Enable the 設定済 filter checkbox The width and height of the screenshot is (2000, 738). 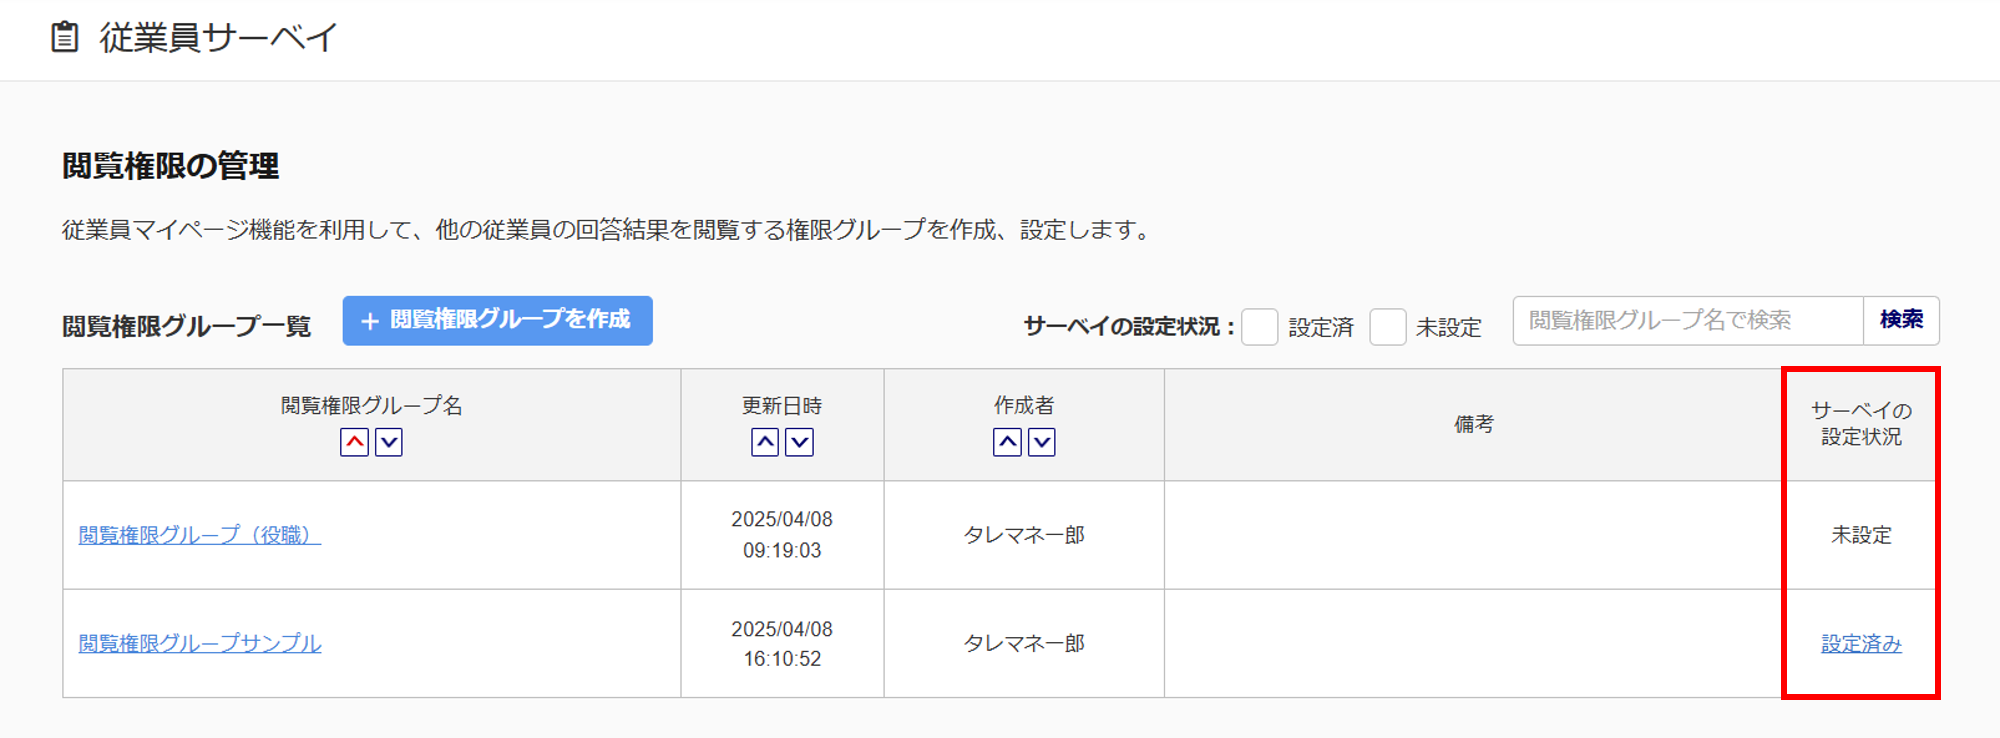tap(1259, 327)
